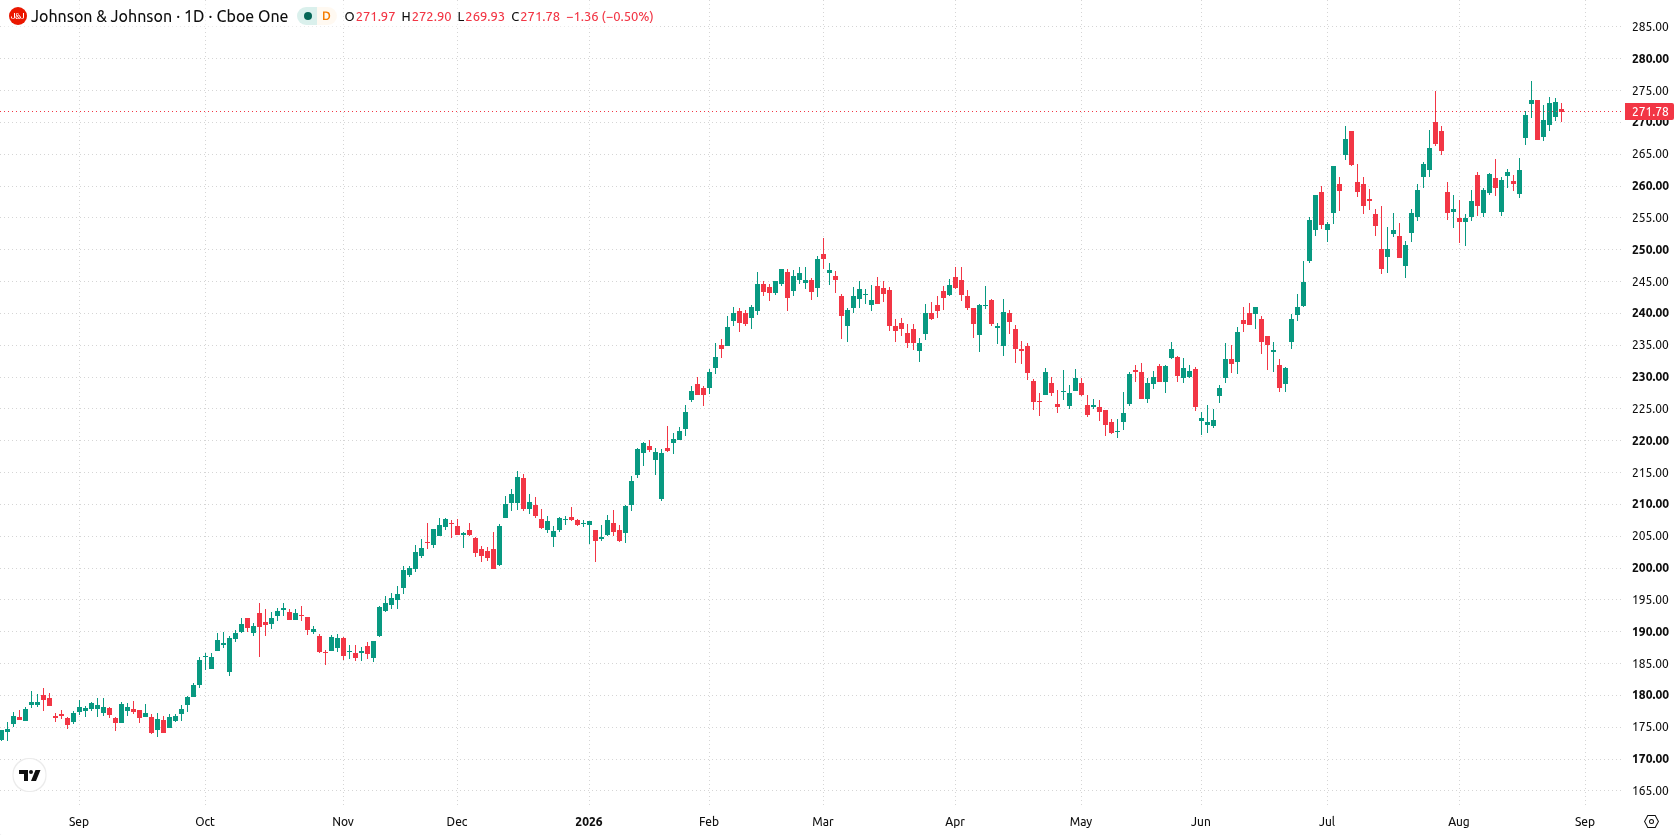Click the Nov label on the time axis
This screenshot has height=835, width=1678.
(x=343, y=822)
